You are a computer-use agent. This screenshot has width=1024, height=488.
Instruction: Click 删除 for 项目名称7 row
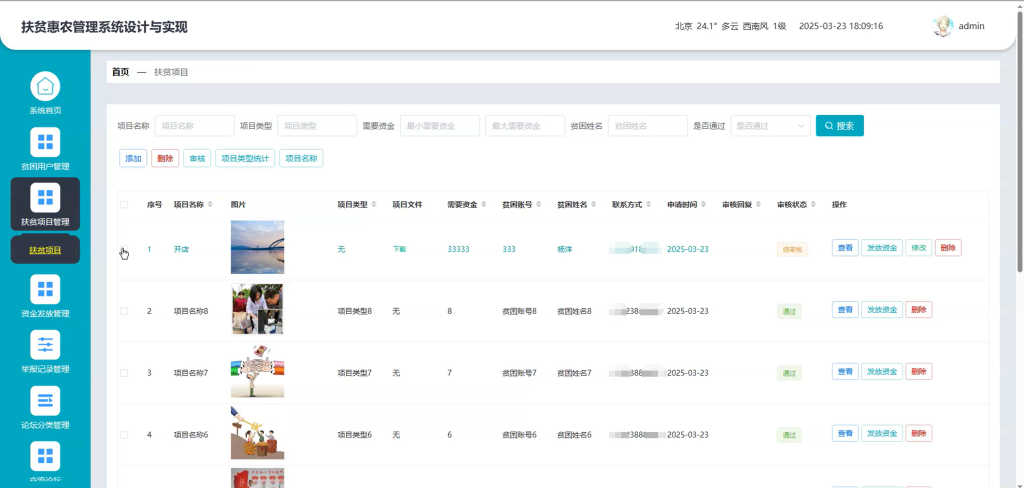pyautogui.click(x=919, y=371)
